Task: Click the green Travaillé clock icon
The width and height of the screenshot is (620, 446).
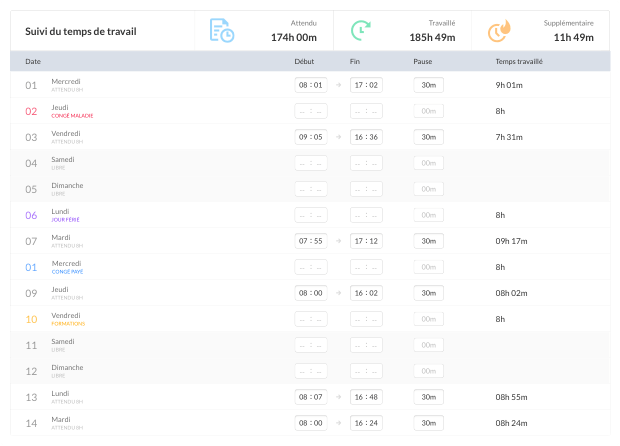Action: click(x=361, y=30)
